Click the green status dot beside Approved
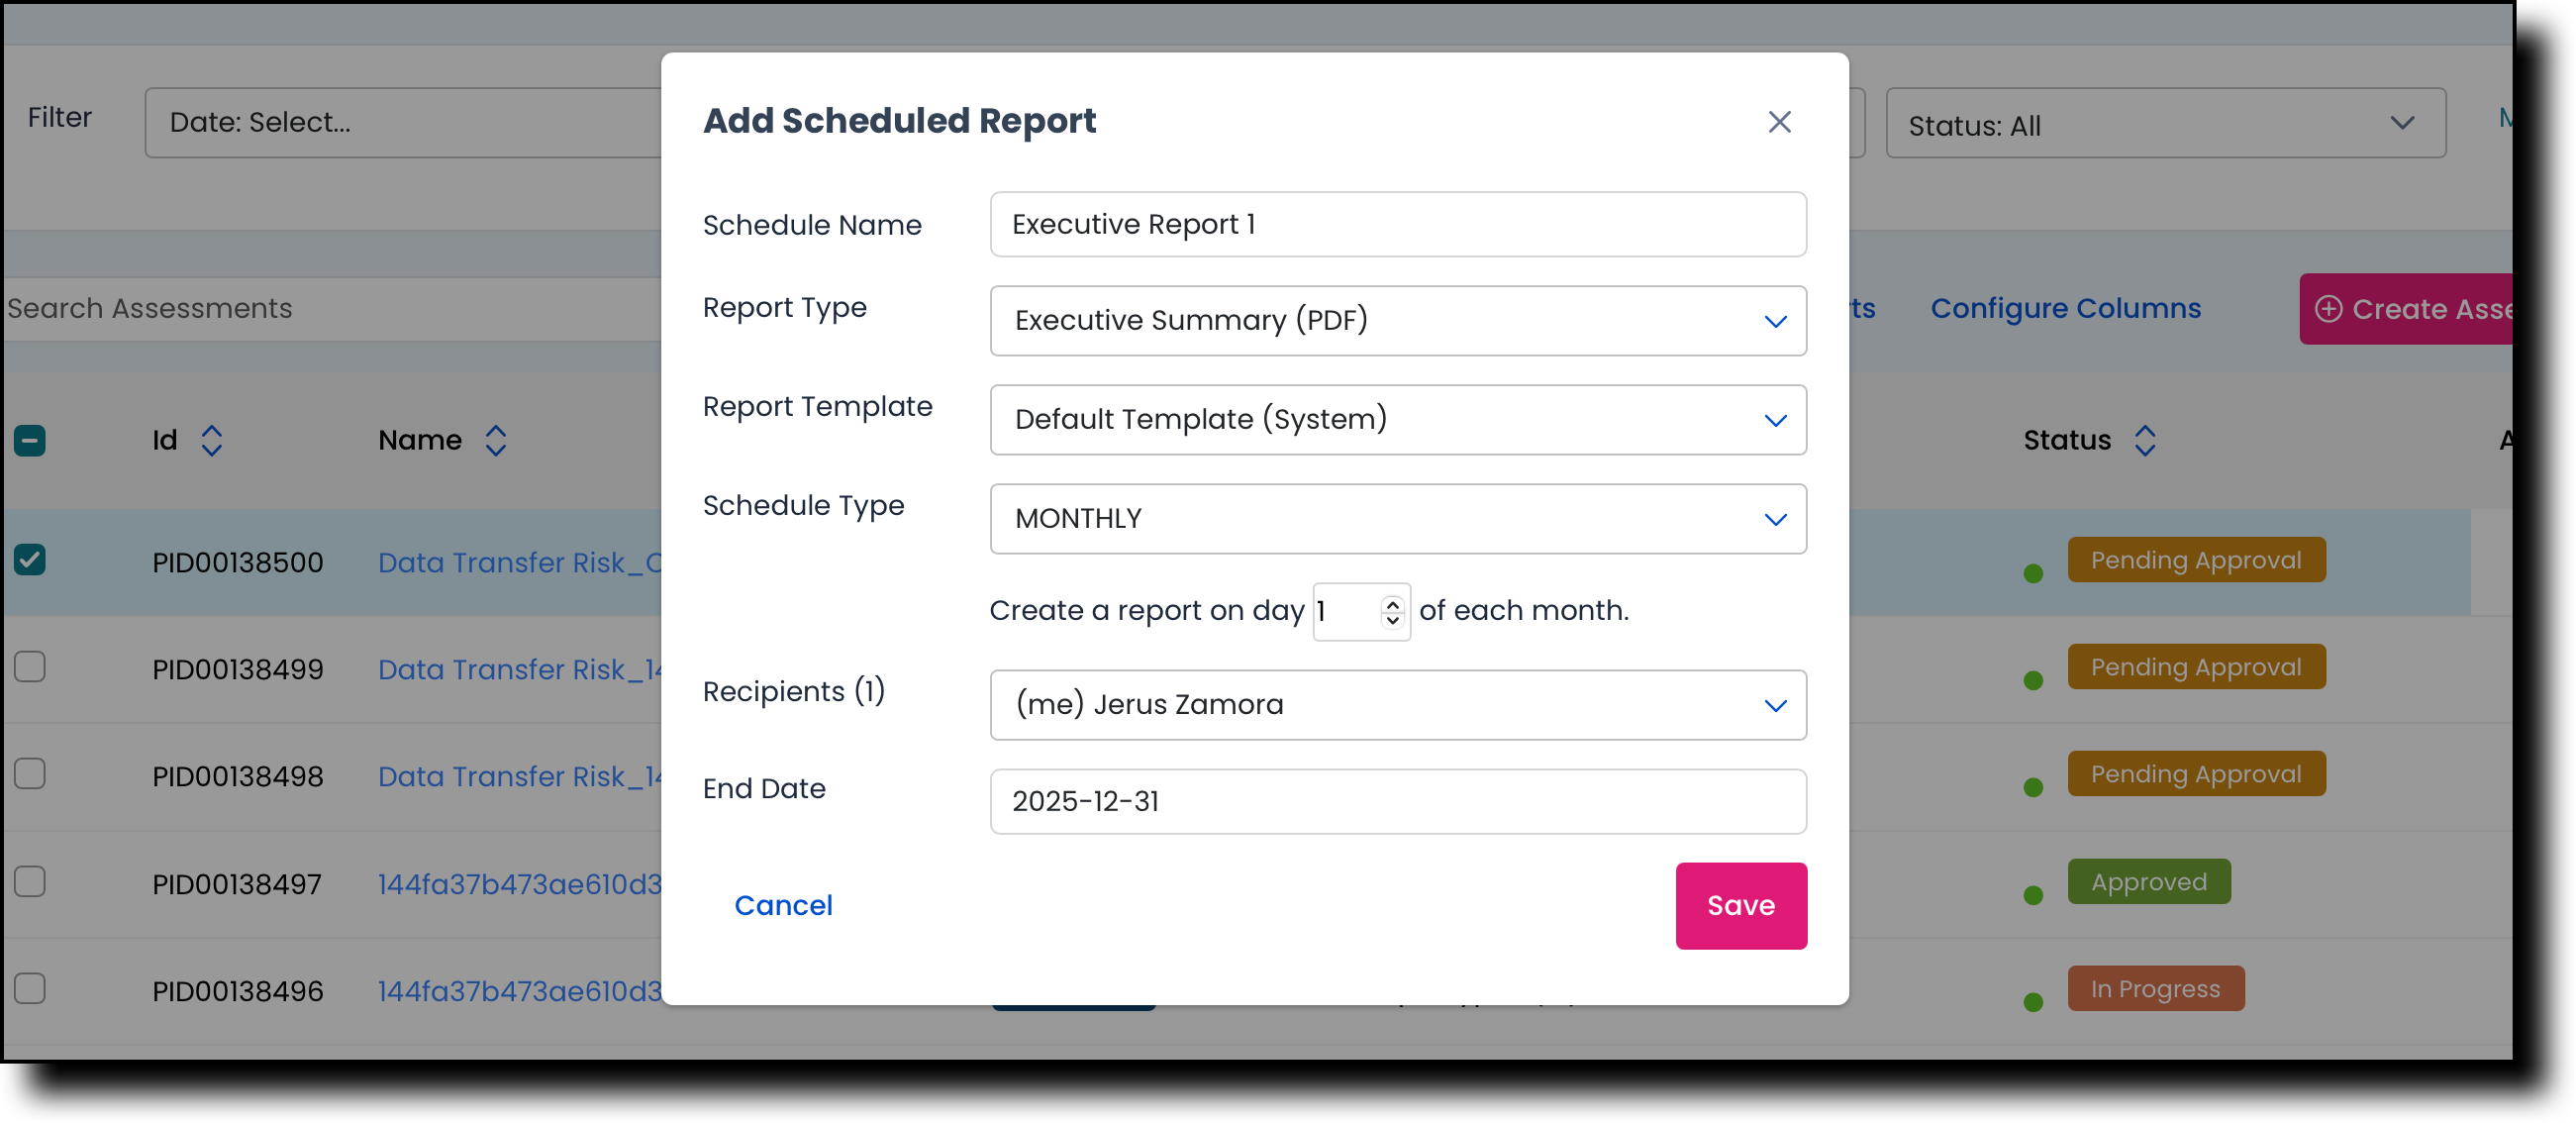 click(x=2032, y=895)
